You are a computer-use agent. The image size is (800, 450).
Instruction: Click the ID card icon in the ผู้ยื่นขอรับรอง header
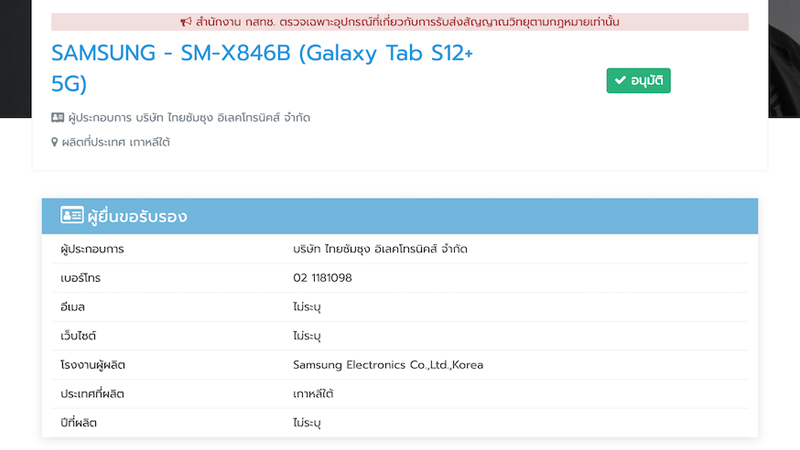[x=72, y=215]
